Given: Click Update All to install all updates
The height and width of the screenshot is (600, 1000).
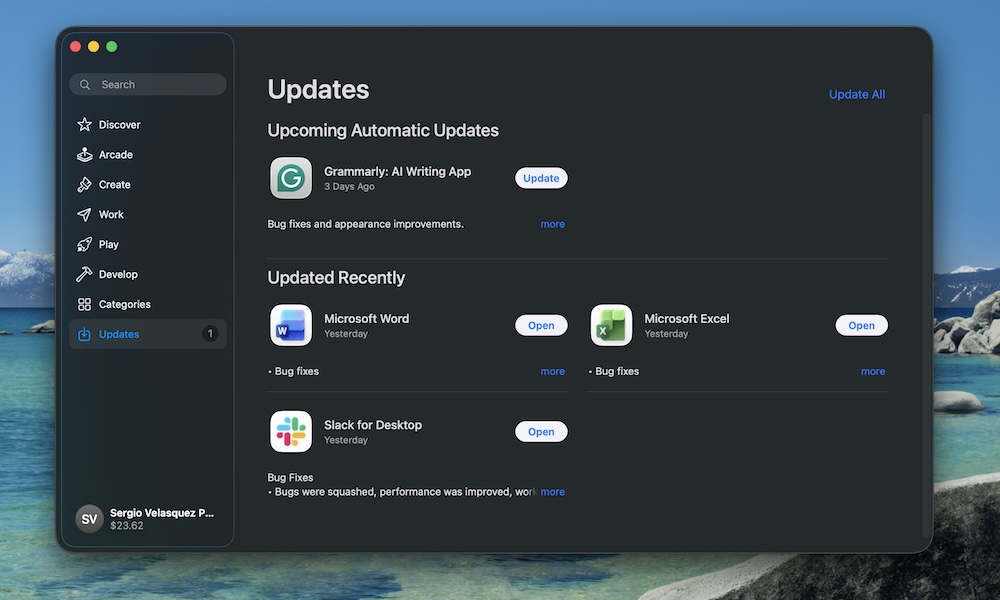Looking at the screenshot, I should click(857, 94).
